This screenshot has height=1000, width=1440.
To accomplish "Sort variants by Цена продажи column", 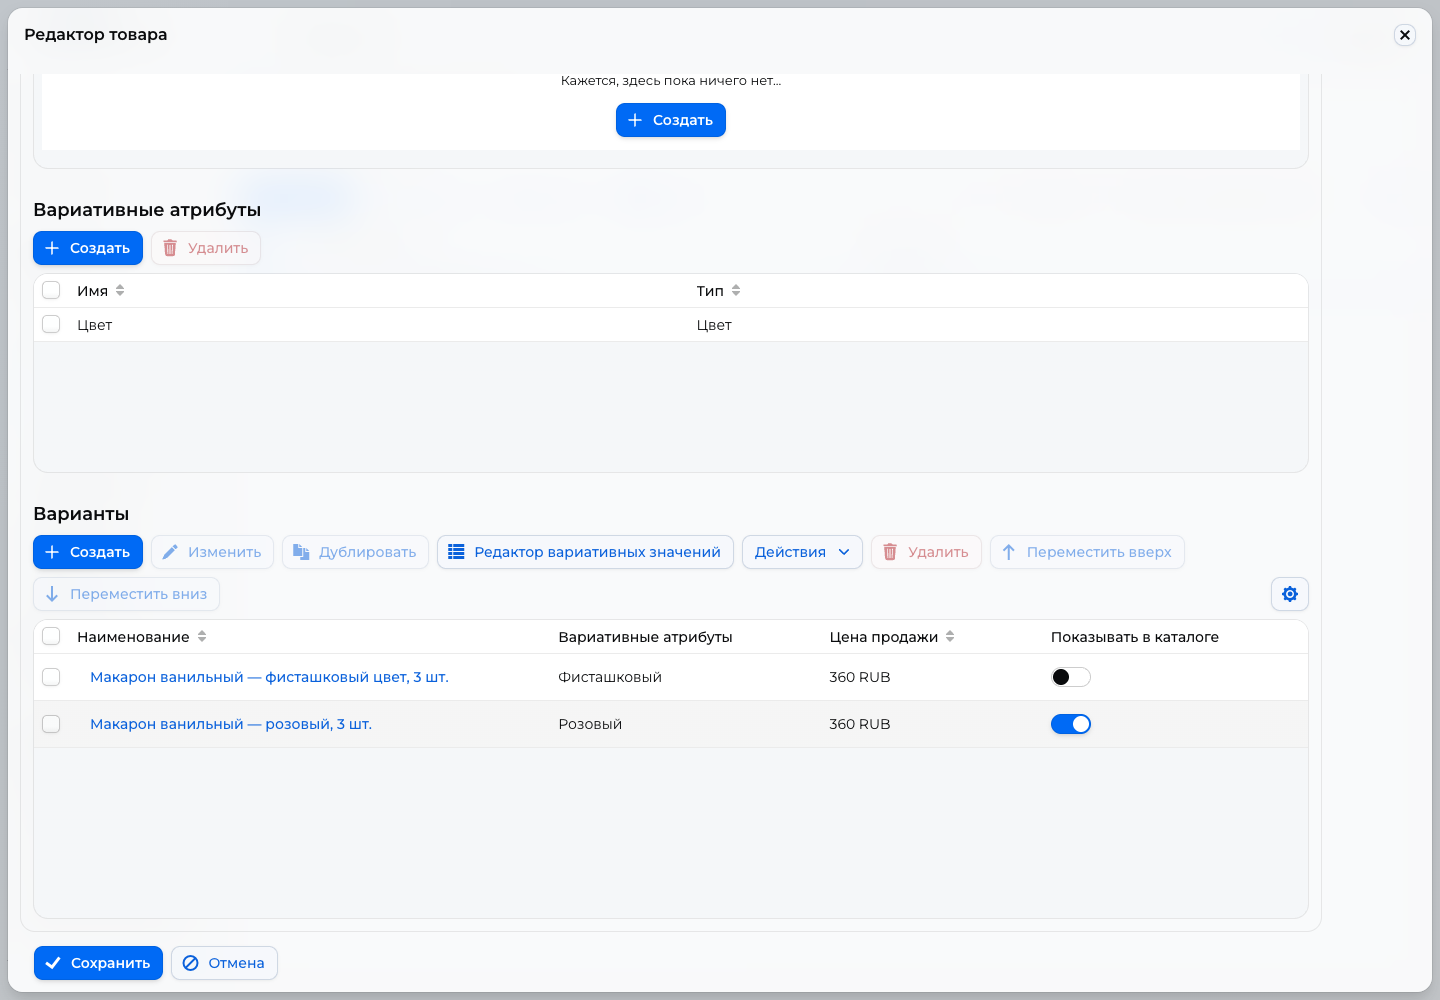I will [892, 637].
